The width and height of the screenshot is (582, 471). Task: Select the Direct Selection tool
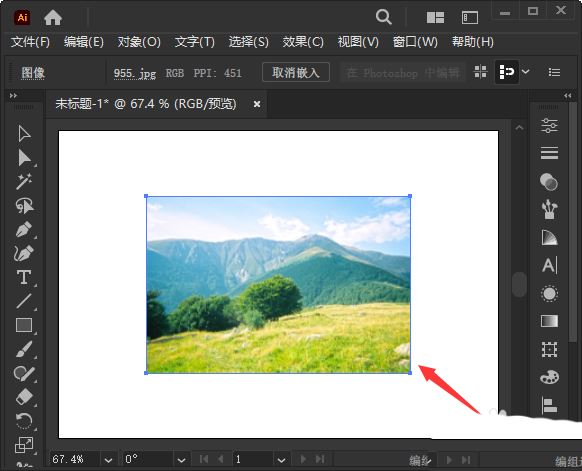24,158
